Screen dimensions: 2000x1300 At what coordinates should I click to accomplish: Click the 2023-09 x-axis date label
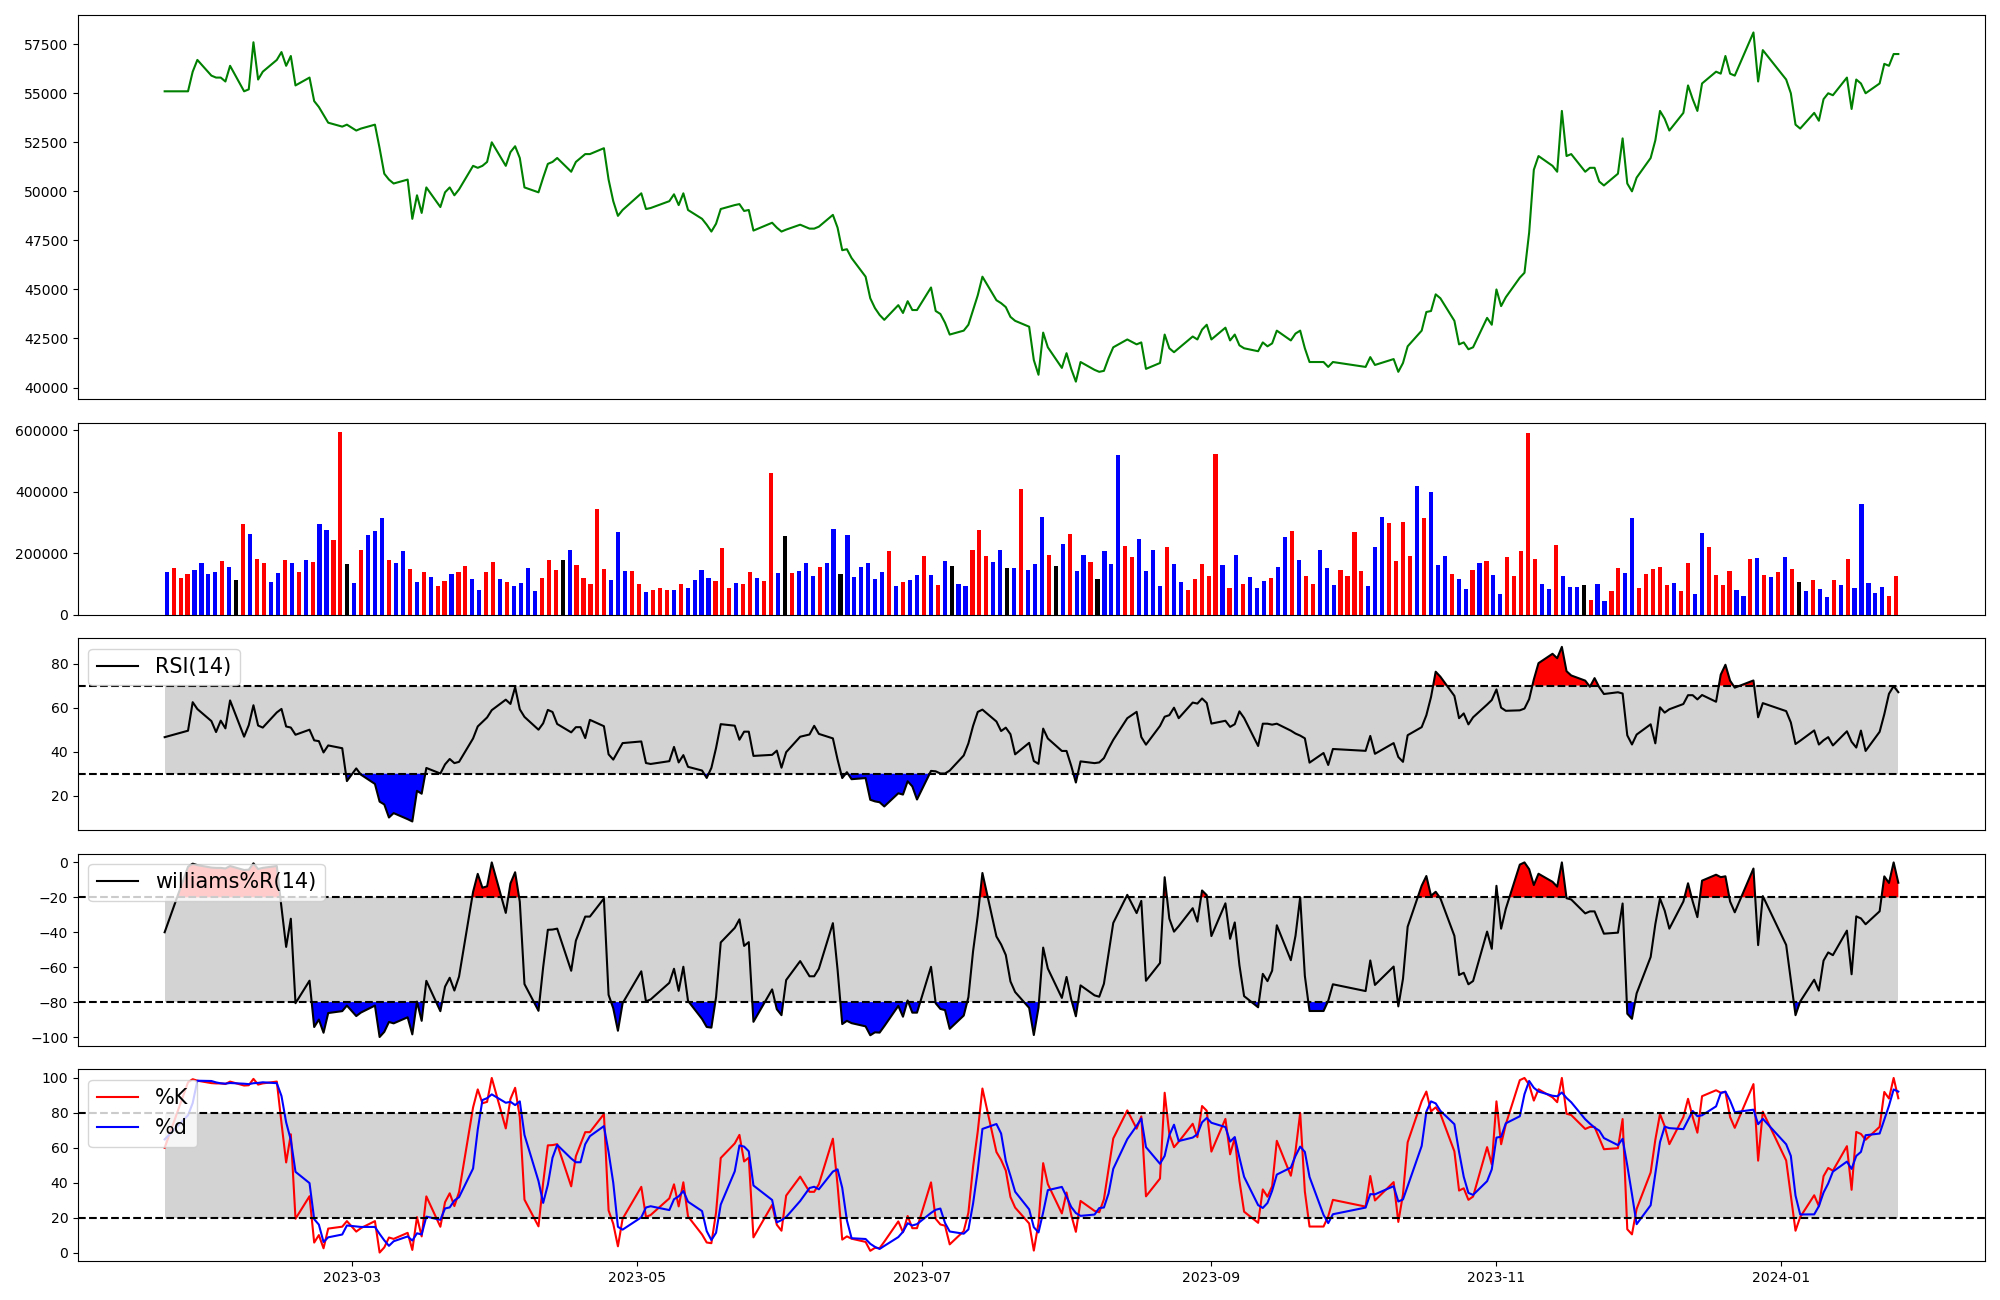click(1211, 1277)
